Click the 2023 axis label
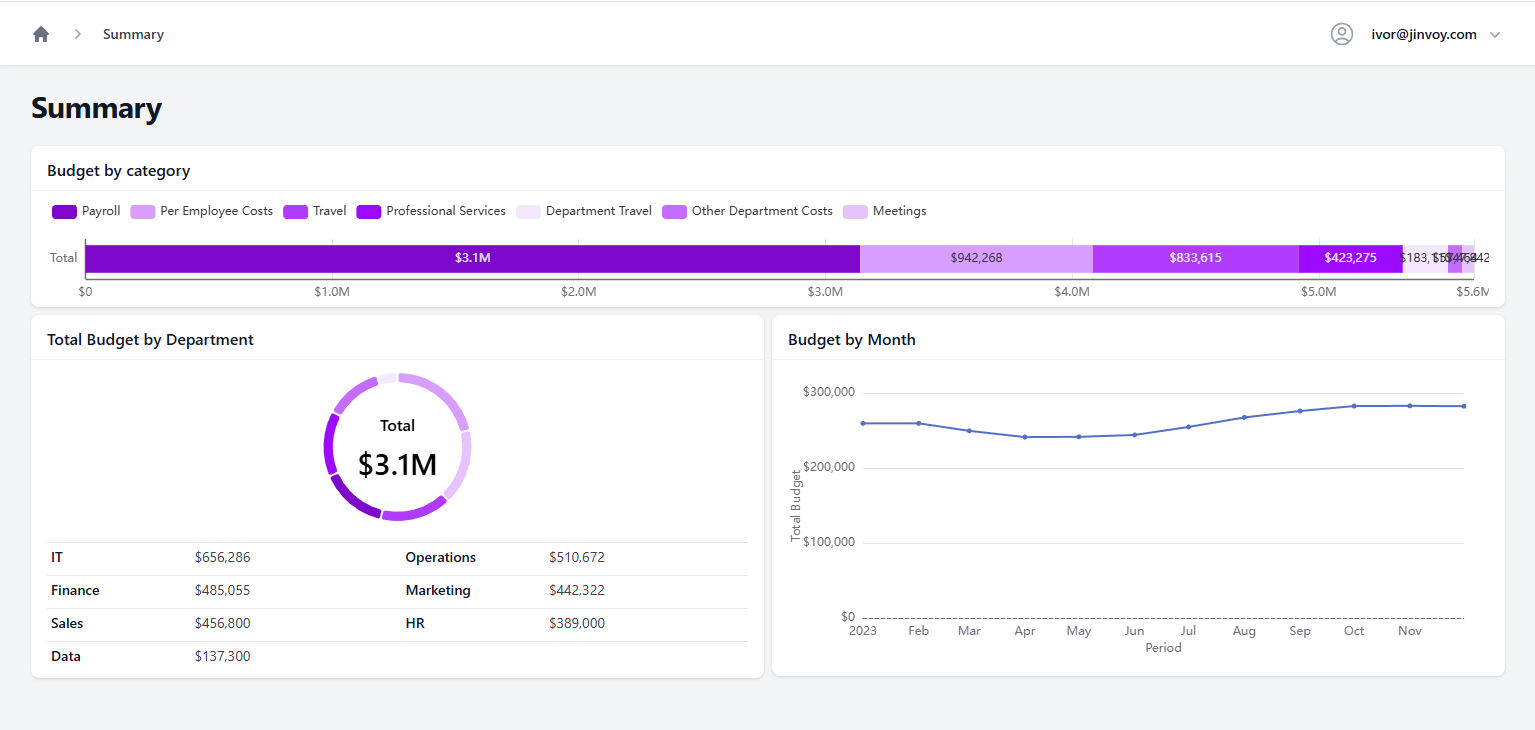 pos(862,631)
